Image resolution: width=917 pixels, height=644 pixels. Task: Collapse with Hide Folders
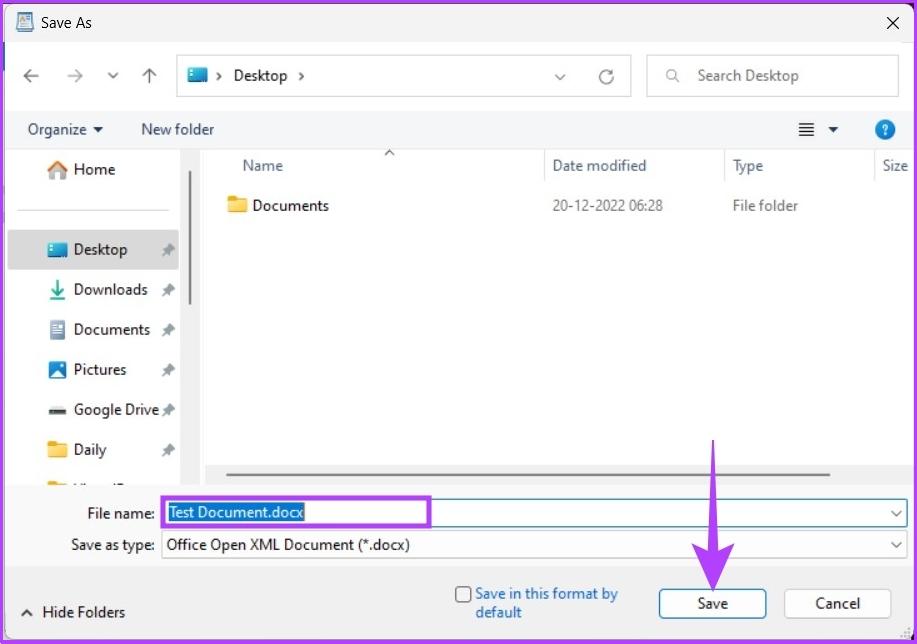(73, 612)
